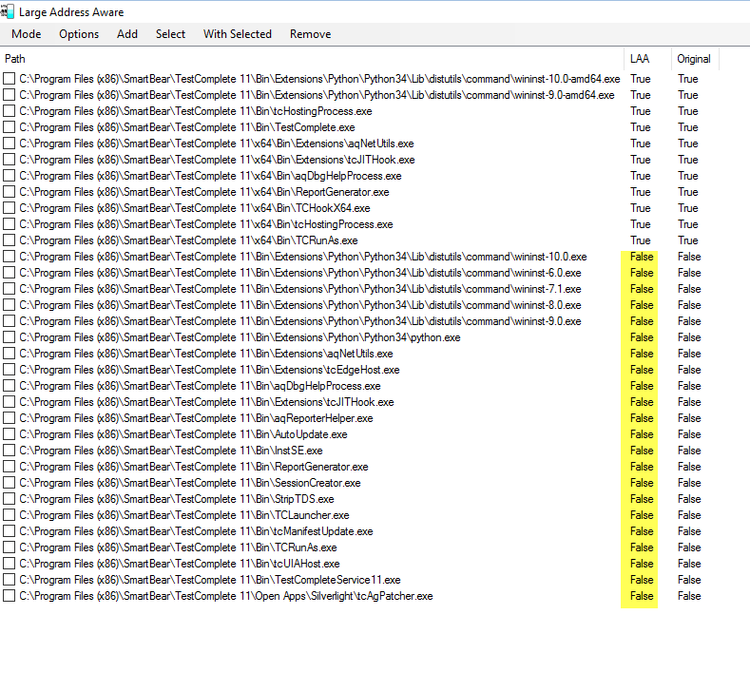Open the Mode menu
This screenshot has width=750, height=691.
click(x=26, y=34)
